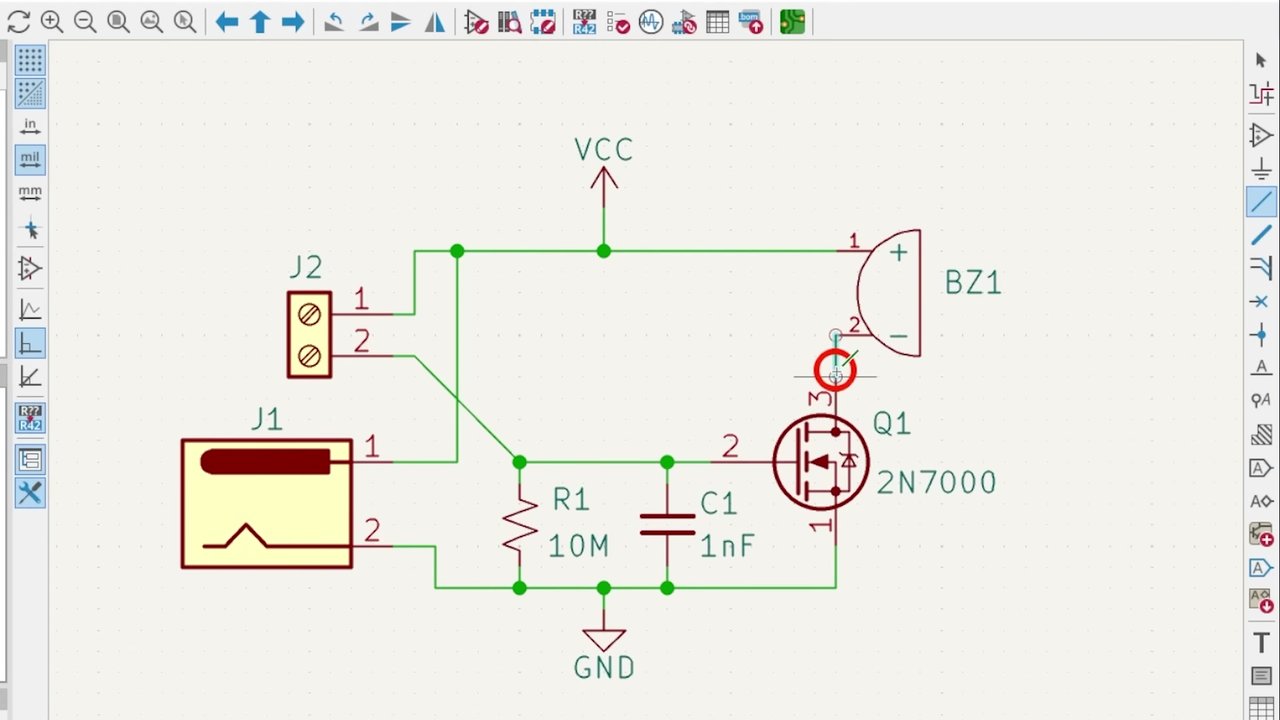Enable free-angle wire drawing mode
This screenshot has height=720, width=1280.
click(x=30, y=310)
